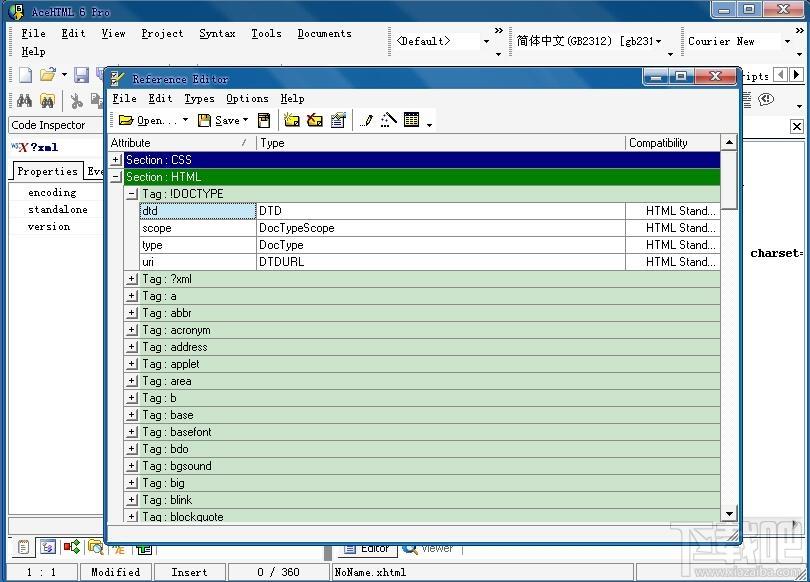The height and width of the screenshot is (582, 810).
Task: Close the Code Inspector side panel with X
Action: click(x=797, y=126)
